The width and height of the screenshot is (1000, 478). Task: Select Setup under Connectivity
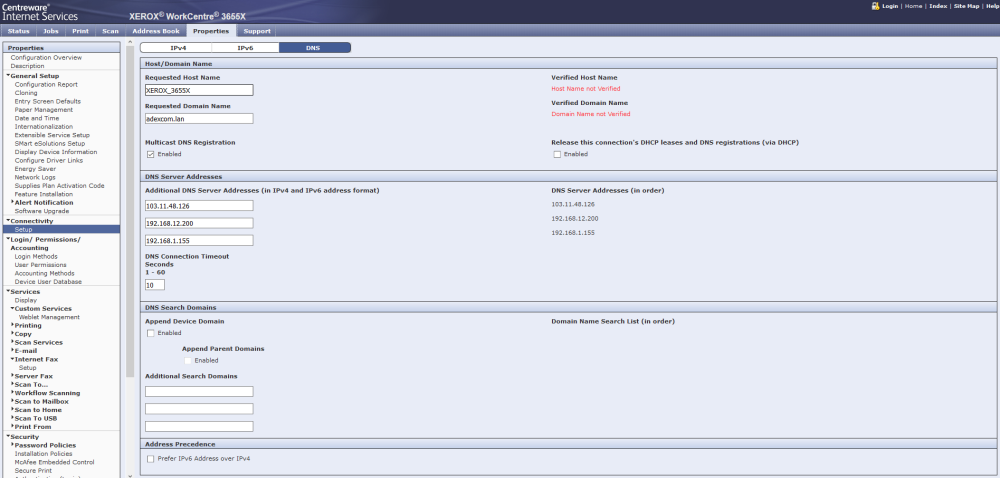(x=61, y=229)
